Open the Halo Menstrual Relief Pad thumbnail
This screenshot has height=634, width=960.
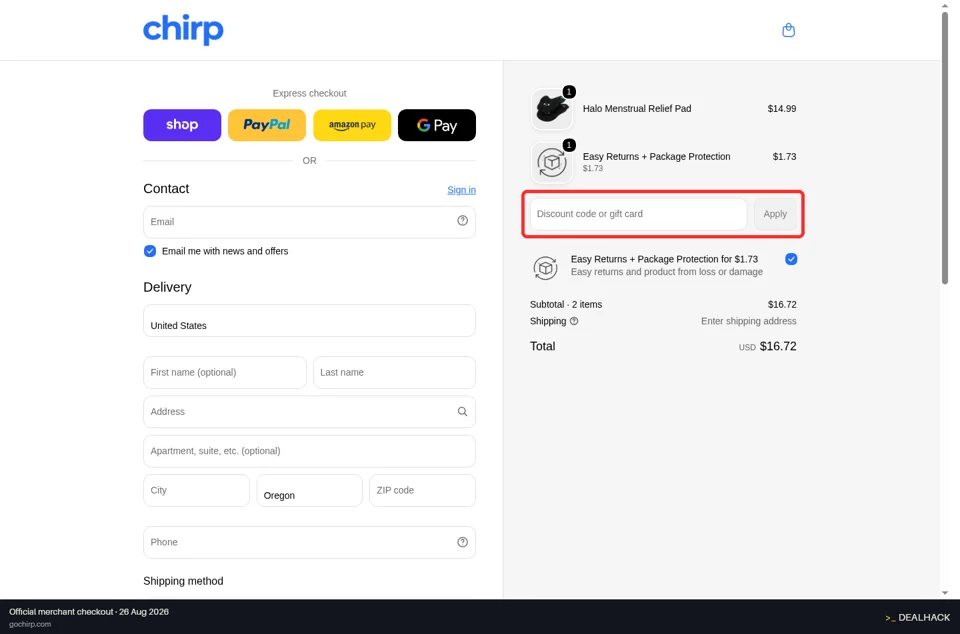(552, 109)
